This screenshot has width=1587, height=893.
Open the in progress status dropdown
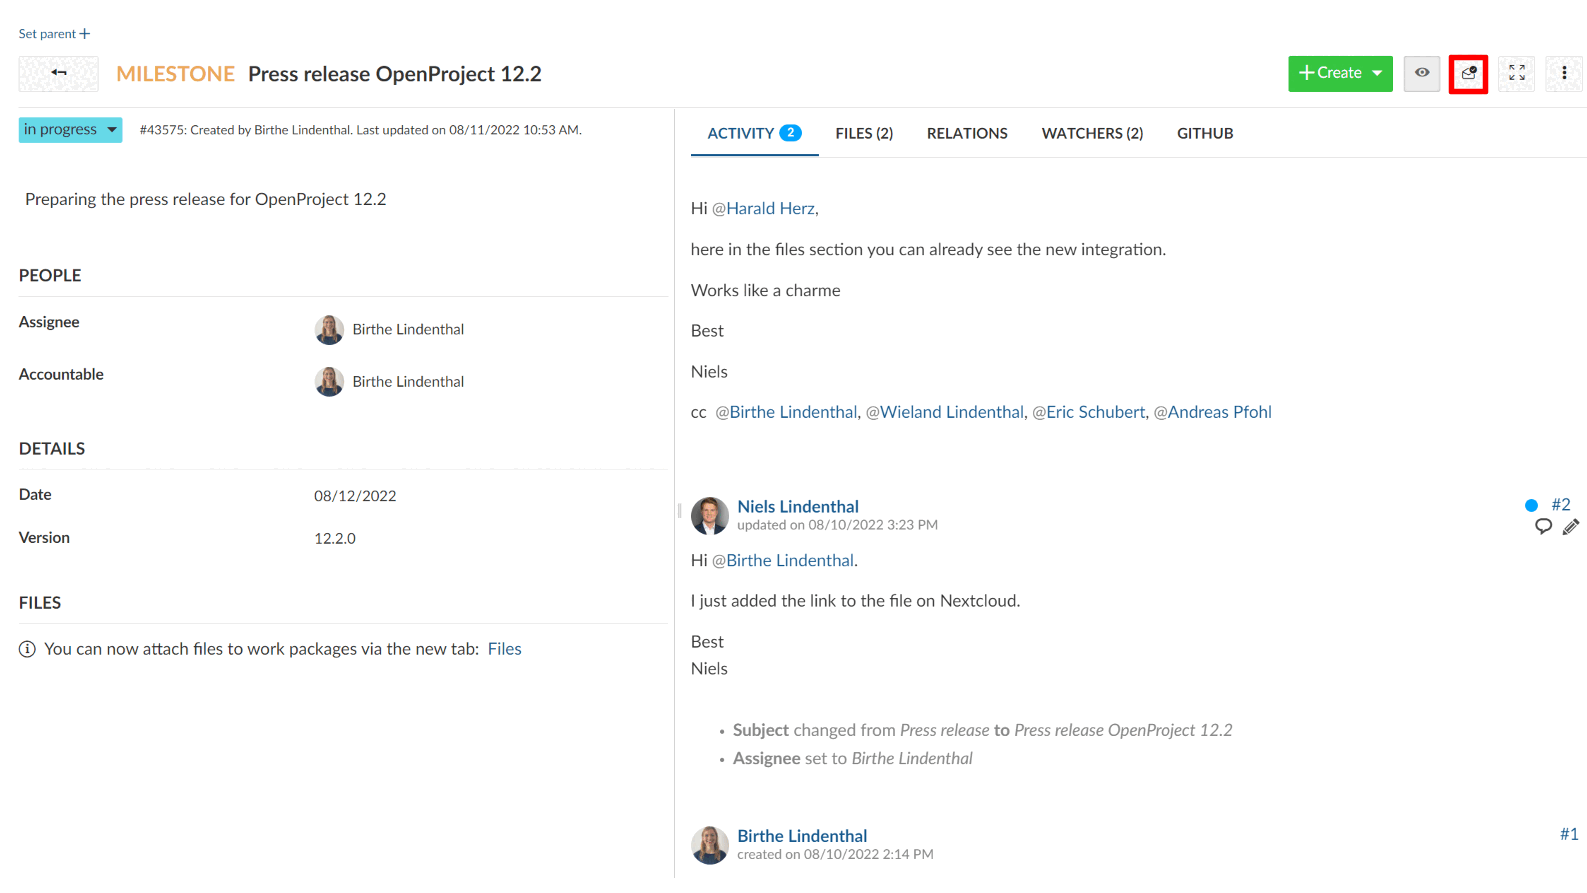click(70, 130)
